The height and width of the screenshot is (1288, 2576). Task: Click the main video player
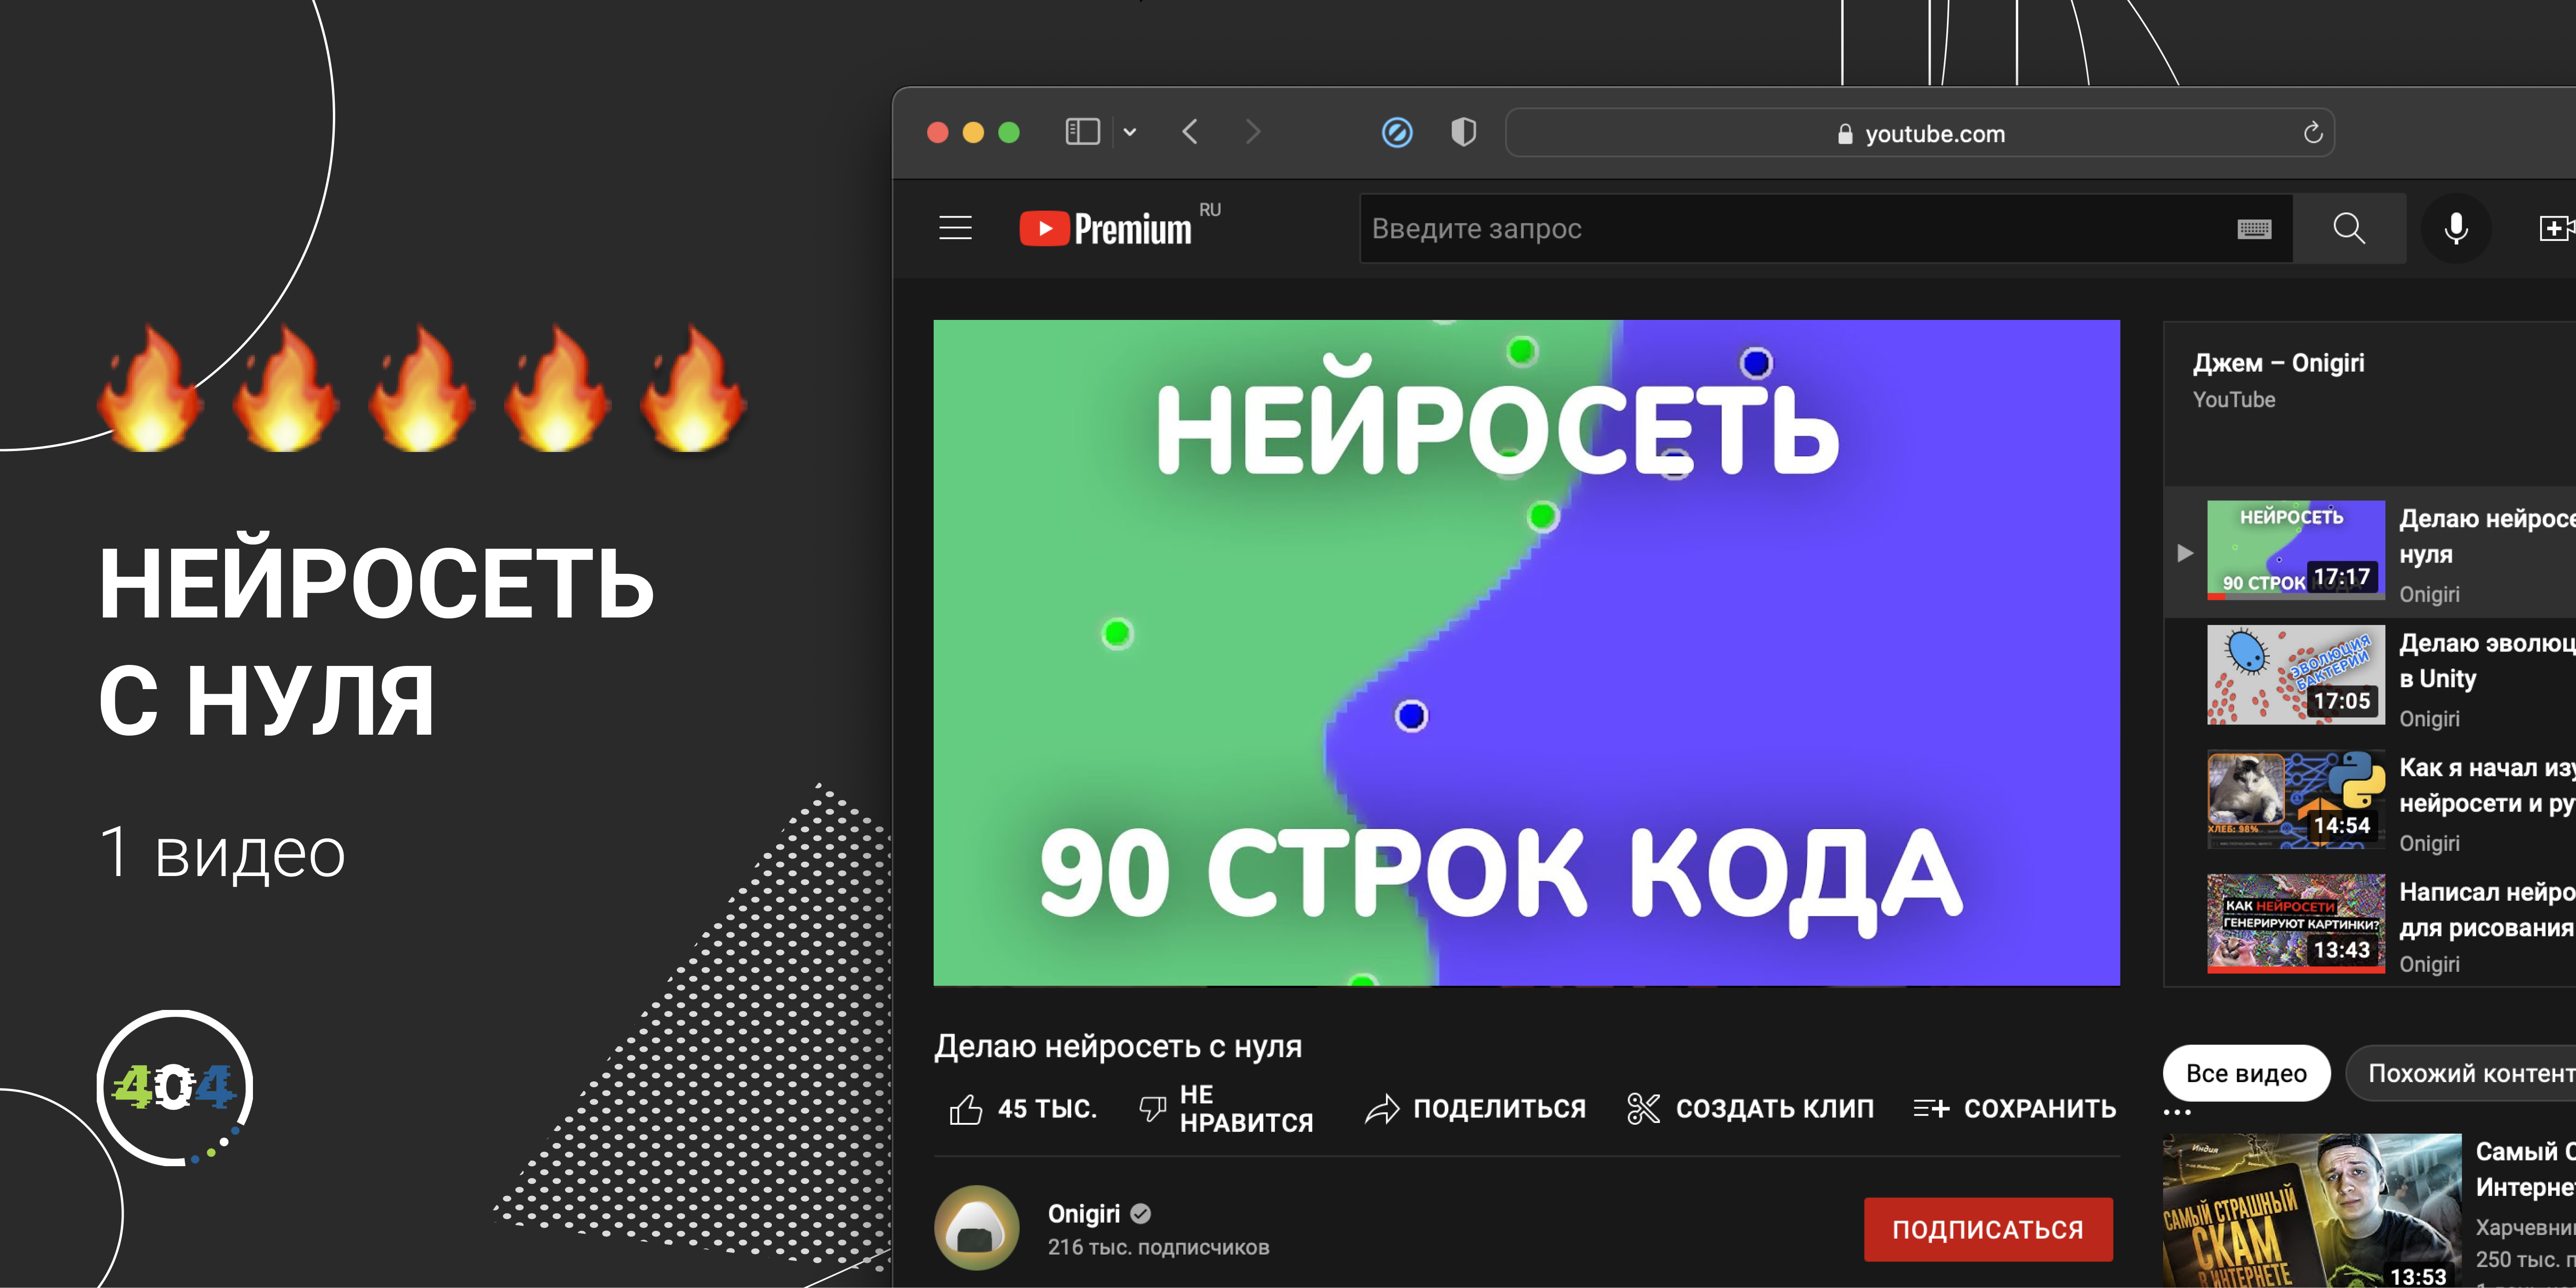coord(1526,652)
